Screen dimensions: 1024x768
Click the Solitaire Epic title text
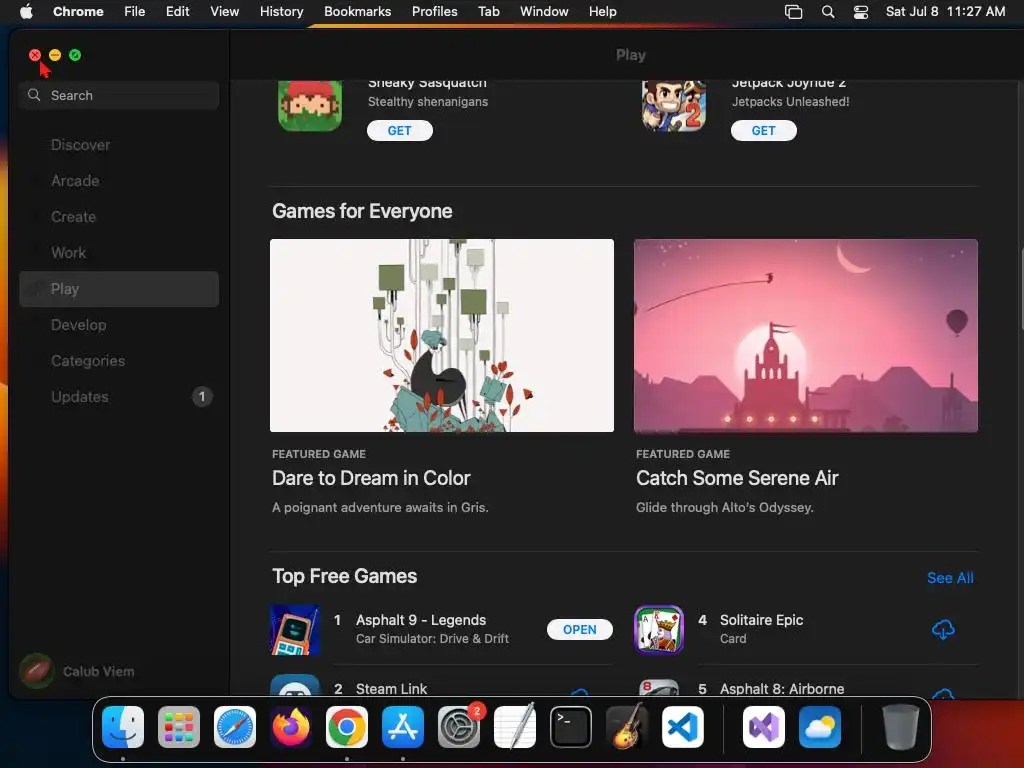click(761, 620)
